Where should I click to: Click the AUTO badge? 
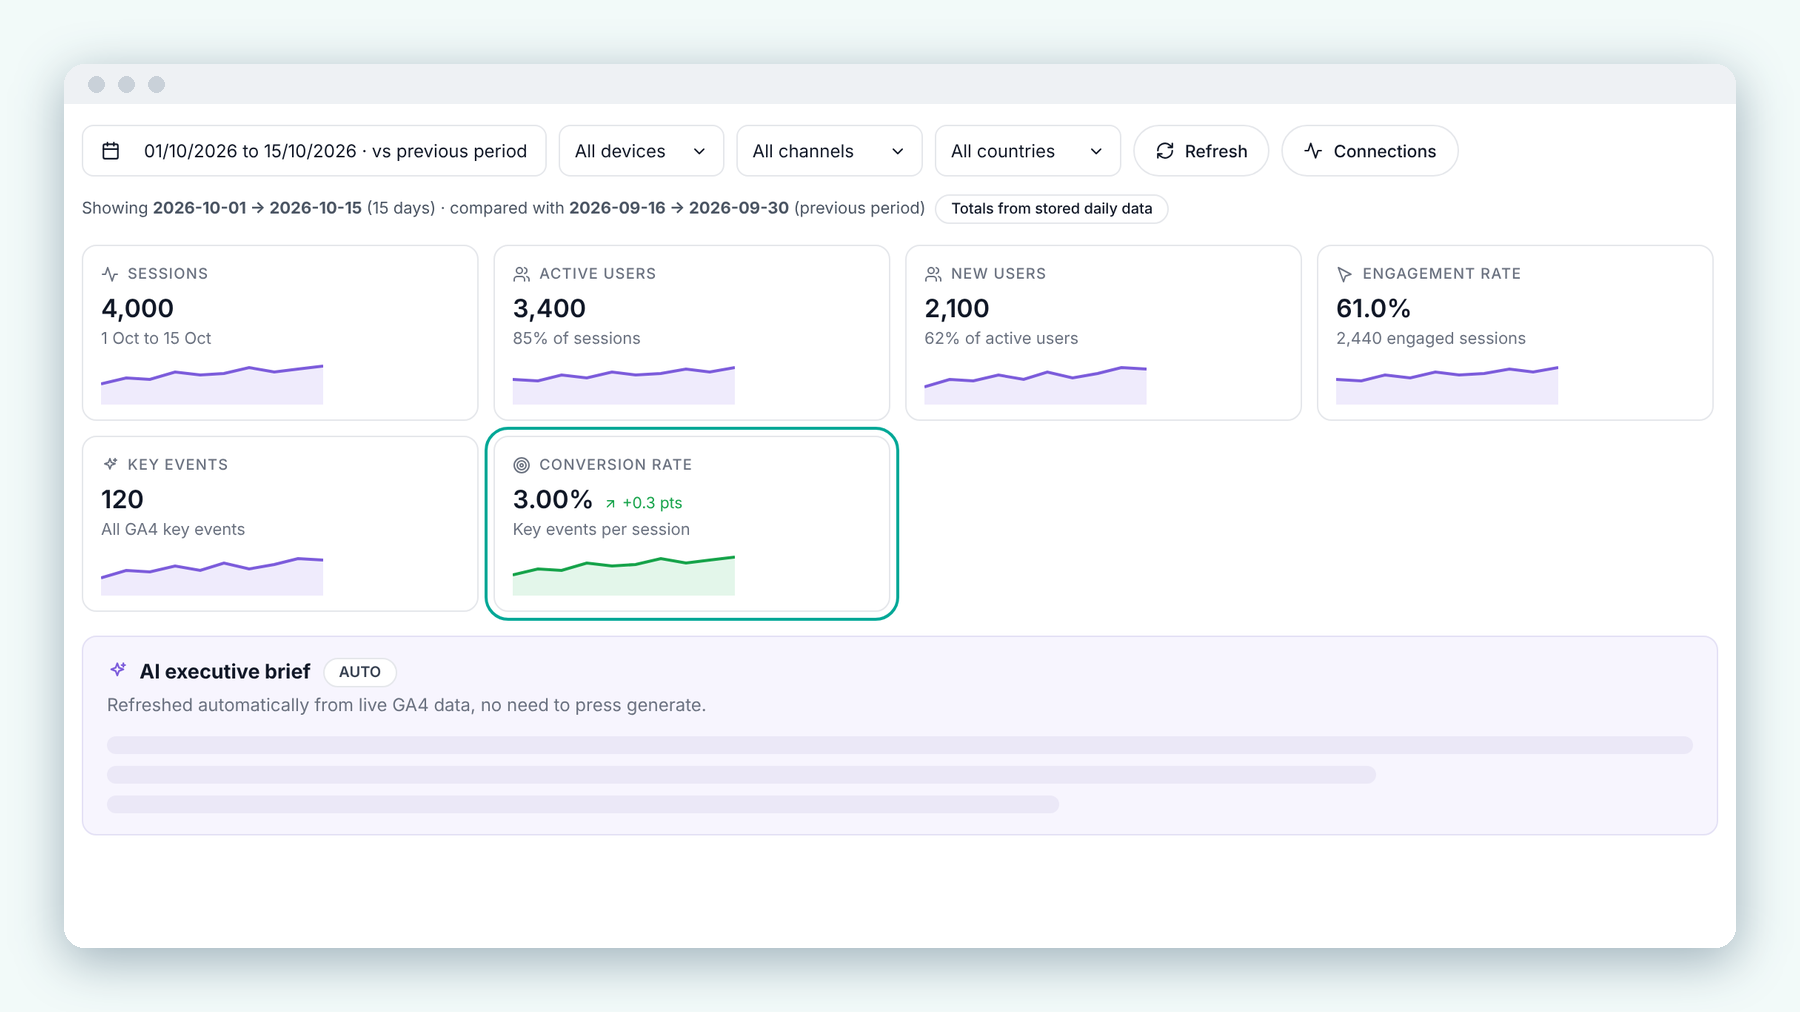pos(360,672)
